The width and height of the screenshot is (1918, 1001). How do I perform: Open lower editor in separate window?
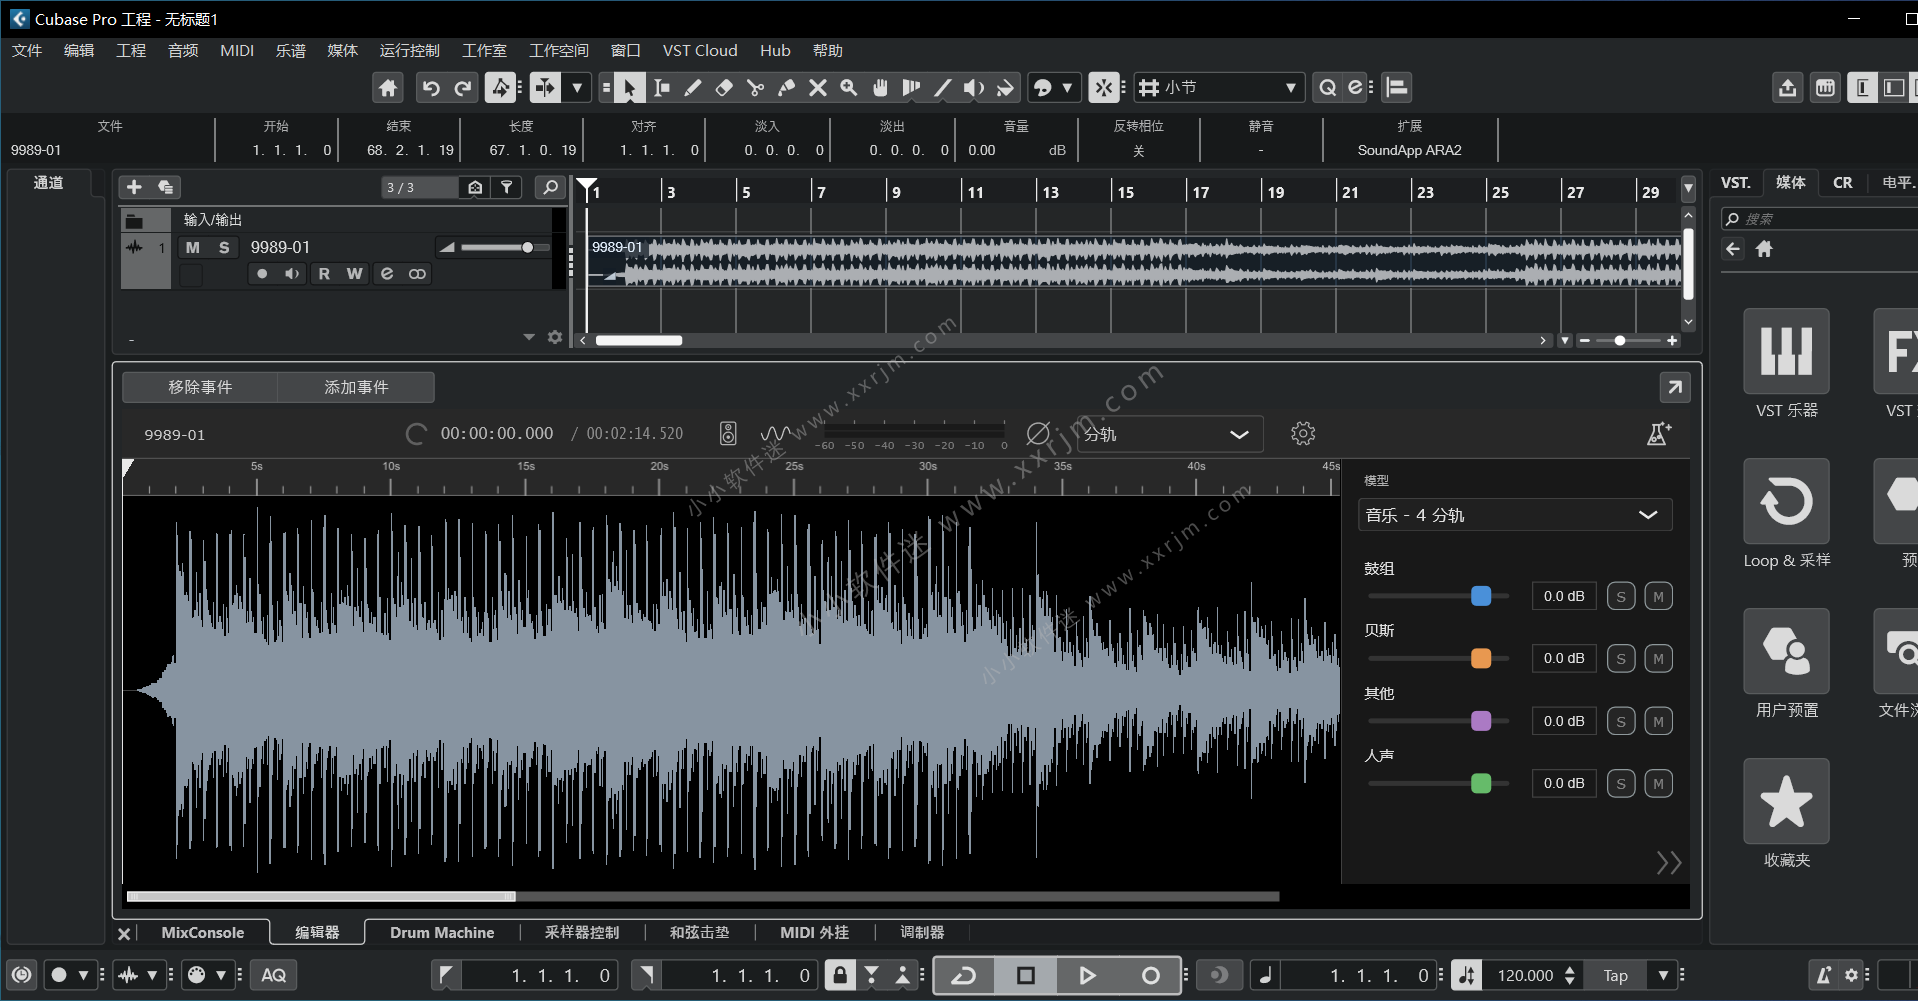[x=1674, y=387]
